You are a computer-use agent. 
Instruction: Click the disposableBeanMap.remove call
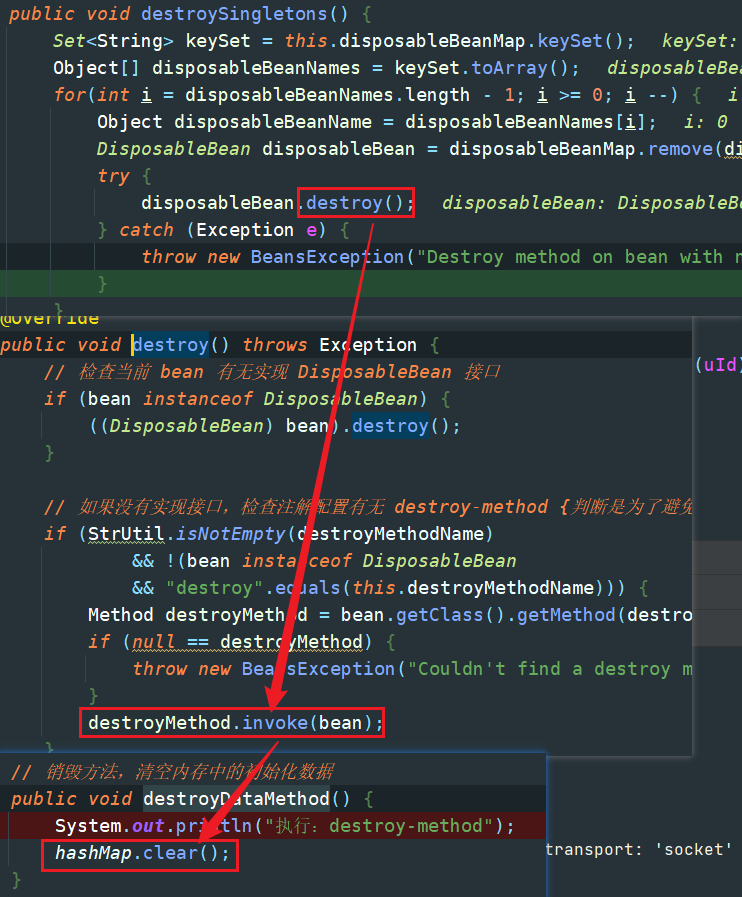tap(594, 149)
